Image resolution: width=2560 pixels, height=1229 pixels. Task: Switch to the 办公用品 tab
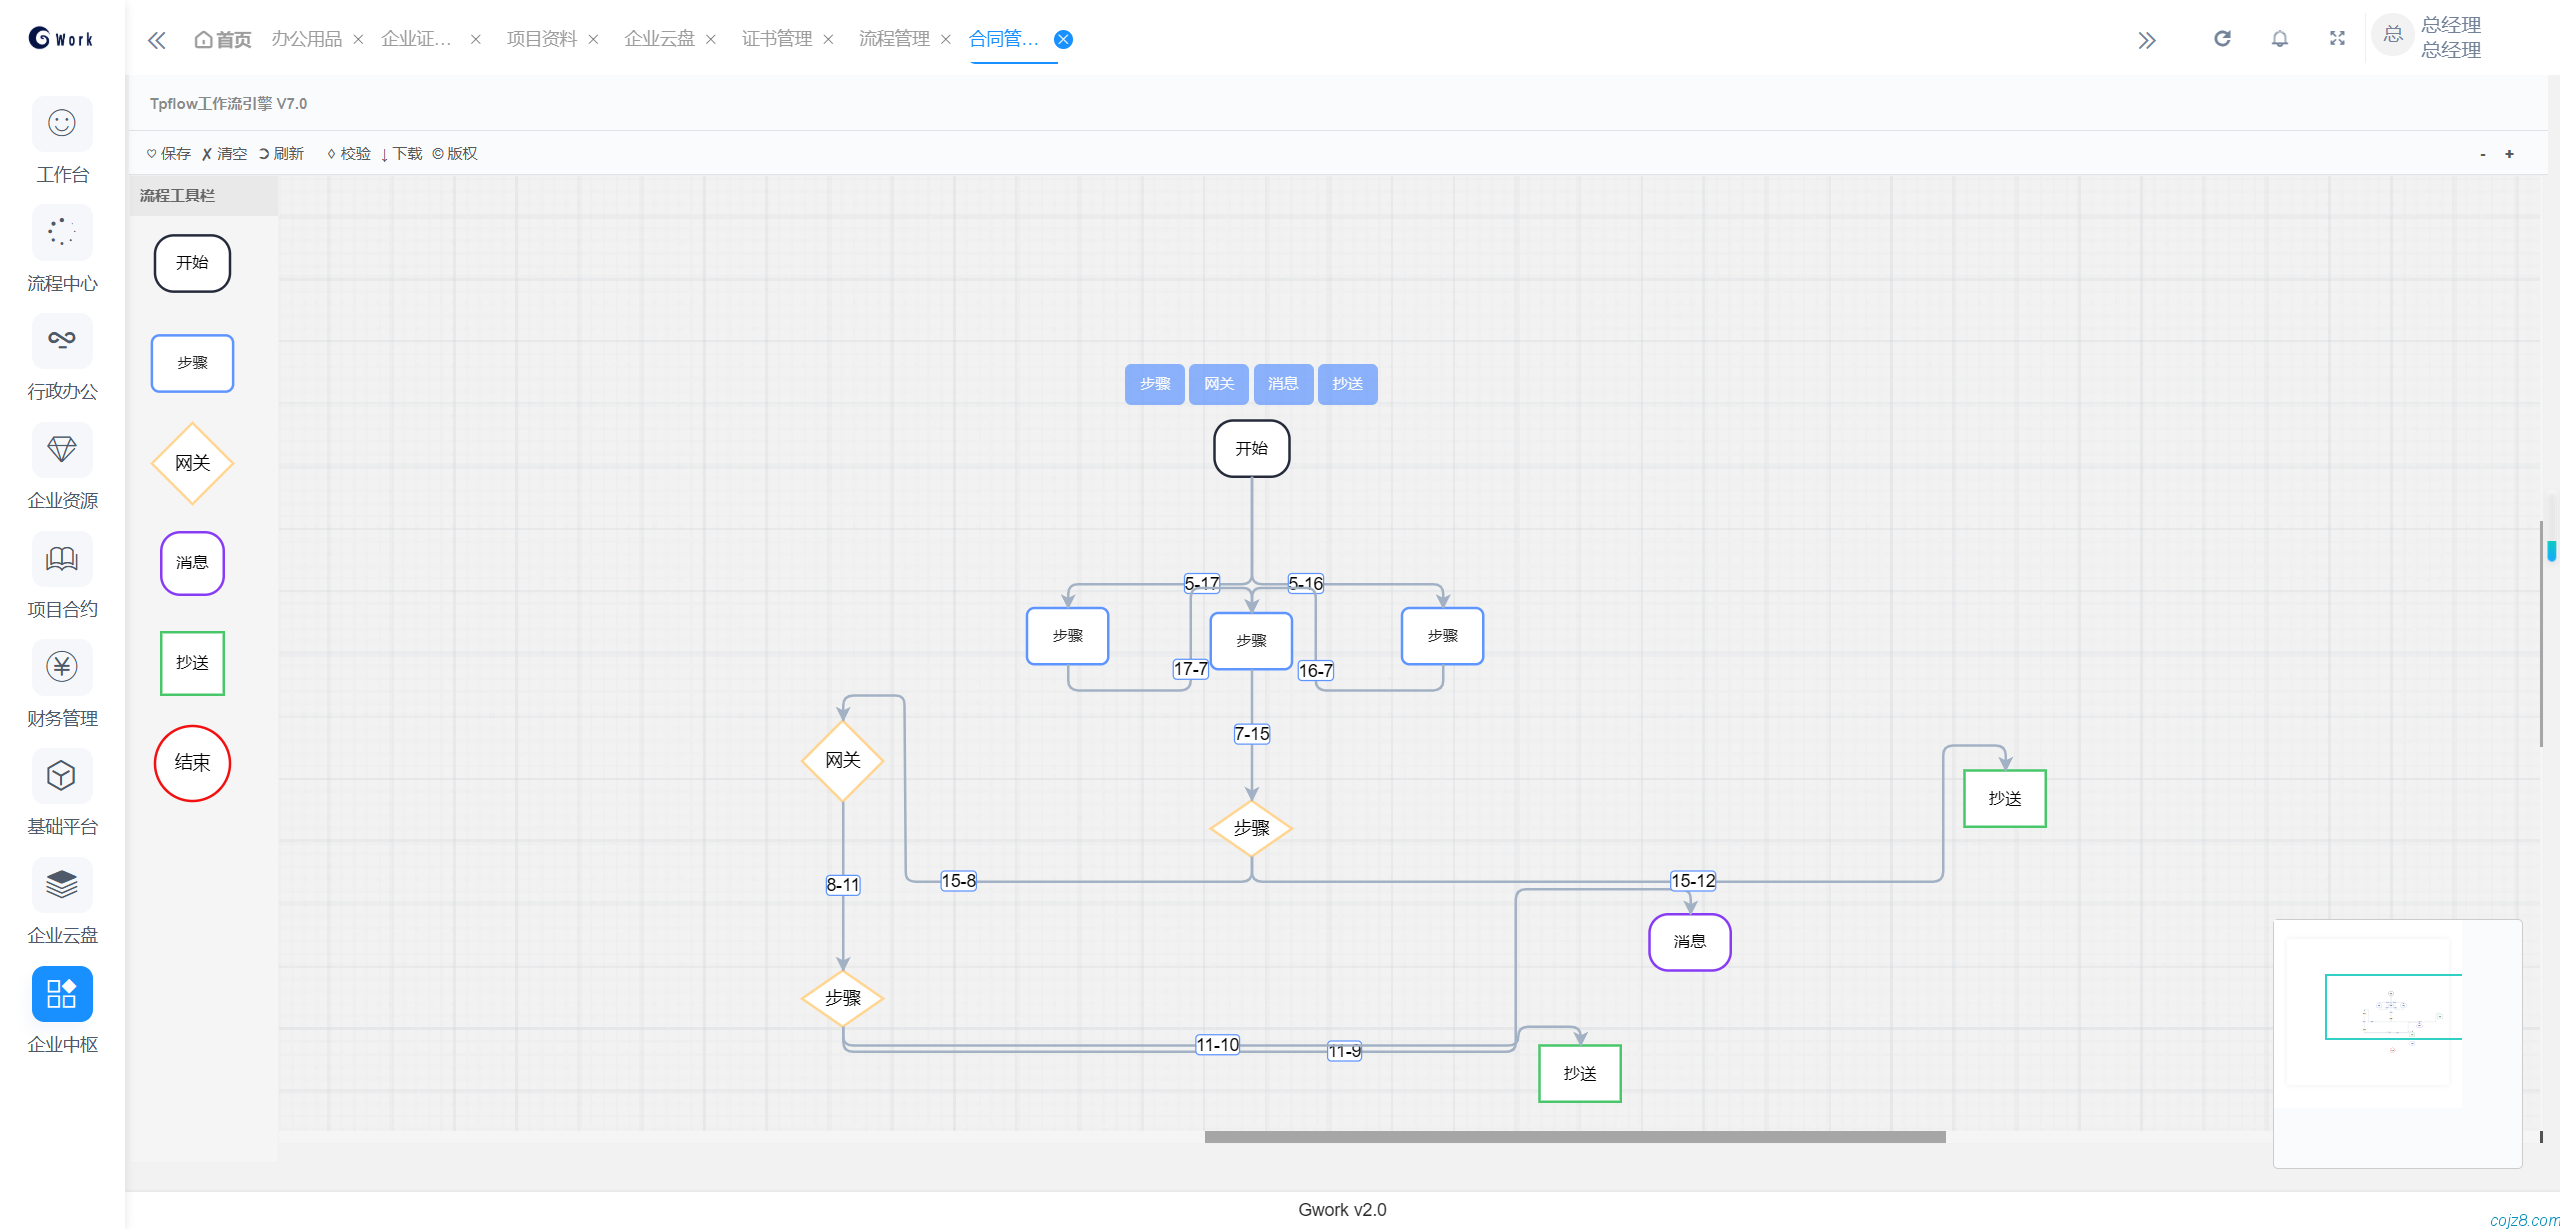tap(307, 39)
